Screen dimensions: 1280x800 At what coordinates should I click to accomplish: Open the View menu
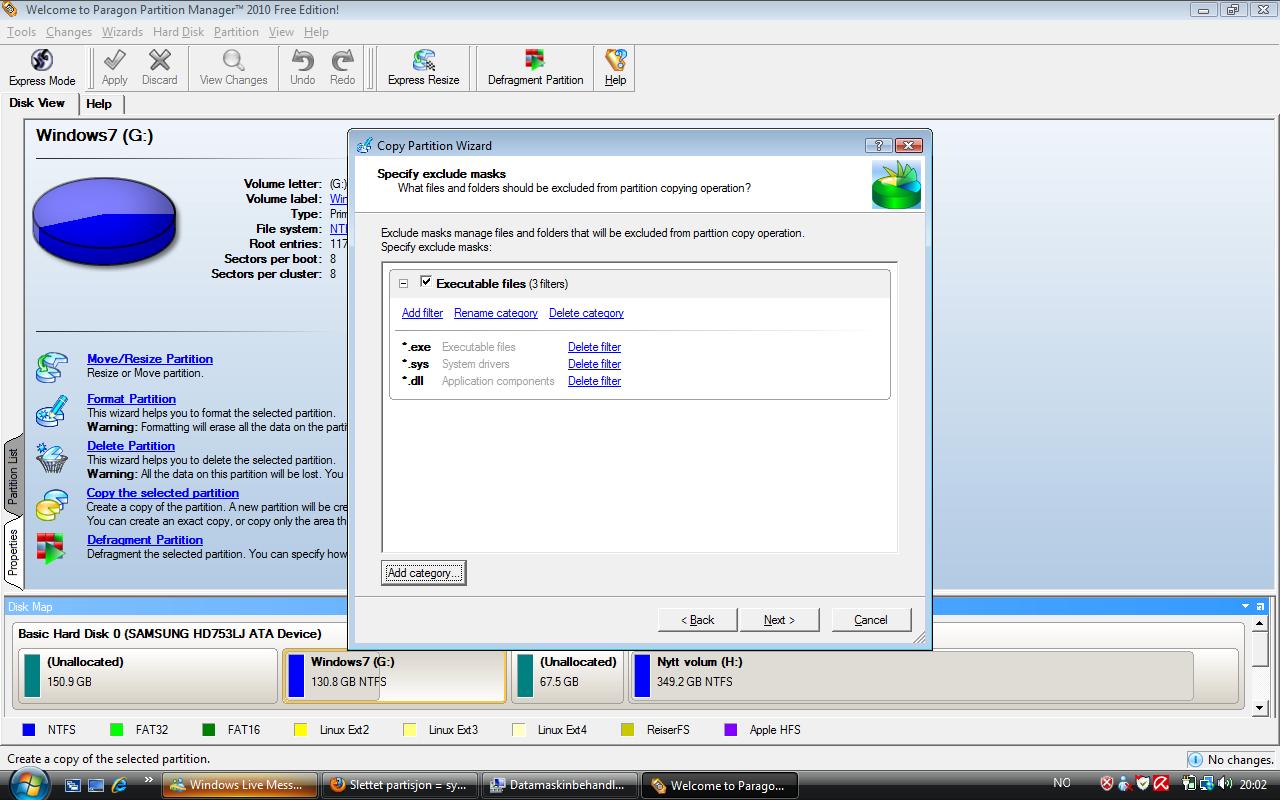coord(281,32)
